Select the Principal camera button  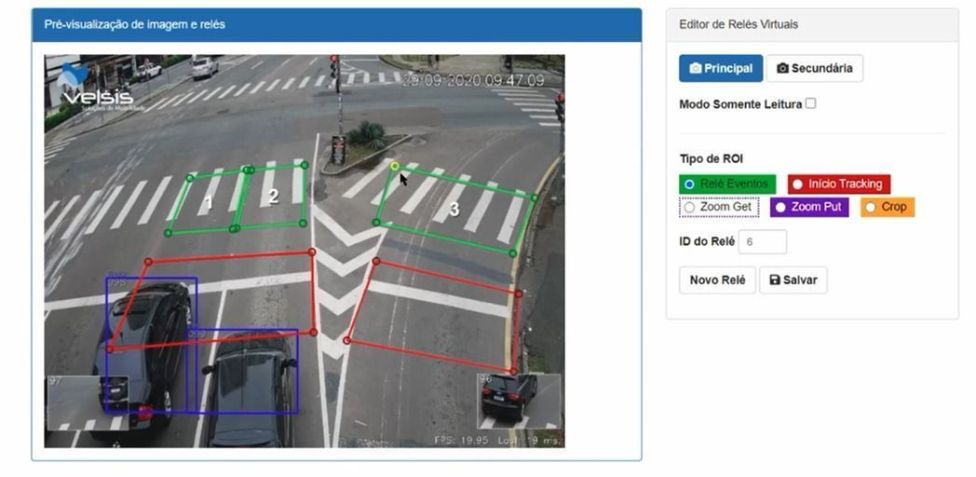pos(720,68)
